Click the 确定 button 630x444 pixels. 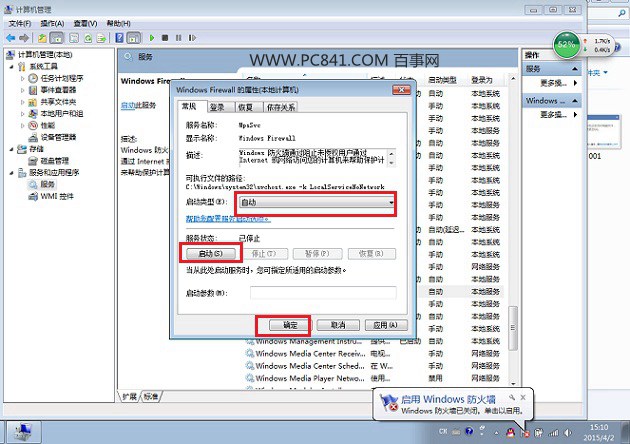coord(290,325)
